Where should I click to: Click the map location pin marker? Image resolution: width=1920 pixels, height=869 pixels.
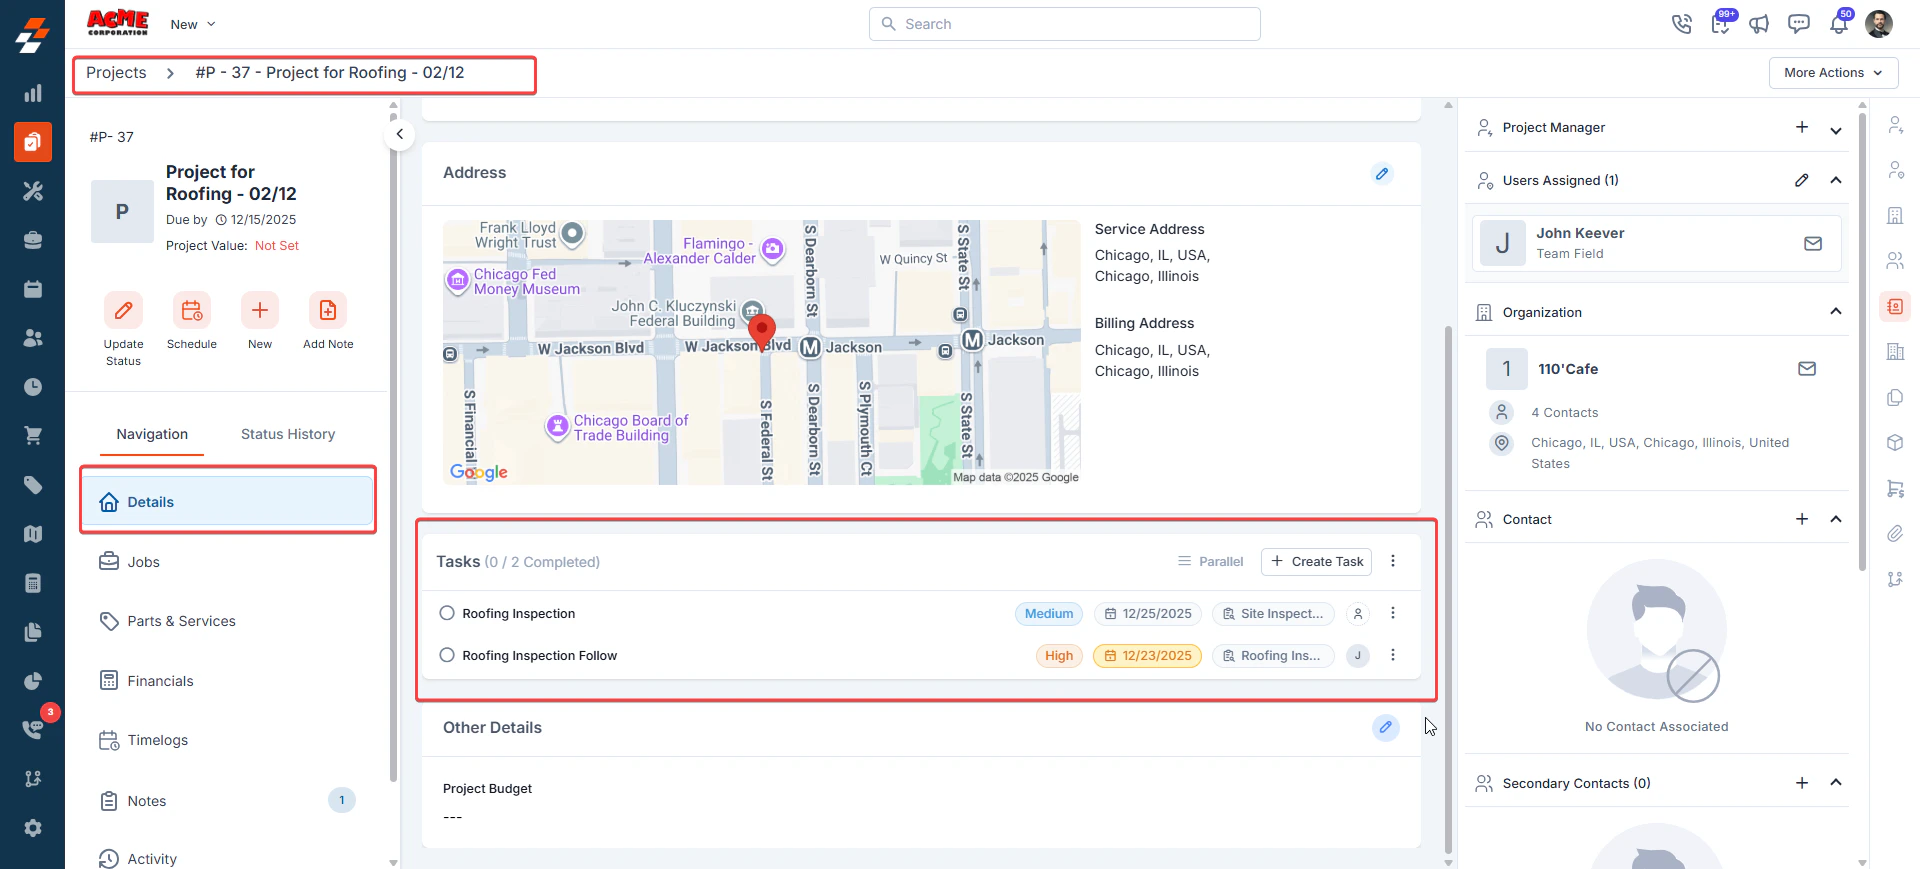click(762, 332)
